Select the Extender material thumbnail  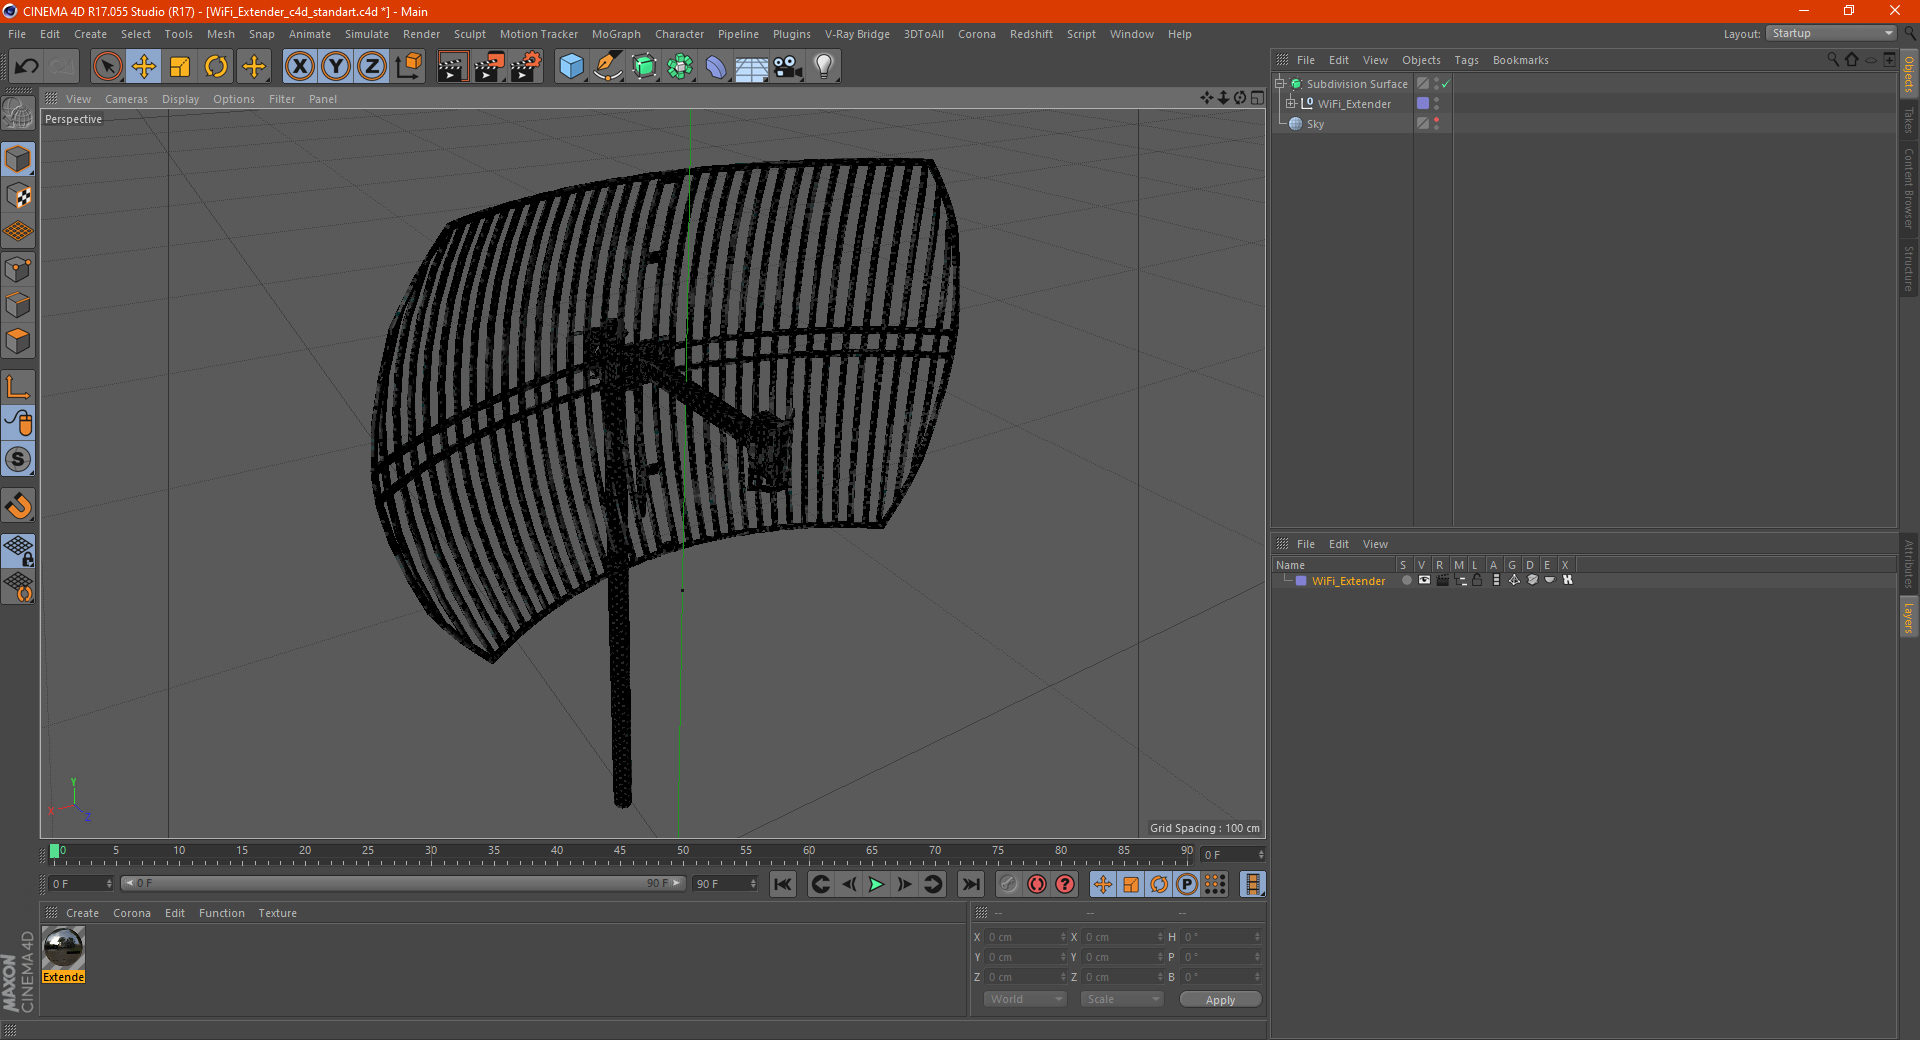(63, 948)
